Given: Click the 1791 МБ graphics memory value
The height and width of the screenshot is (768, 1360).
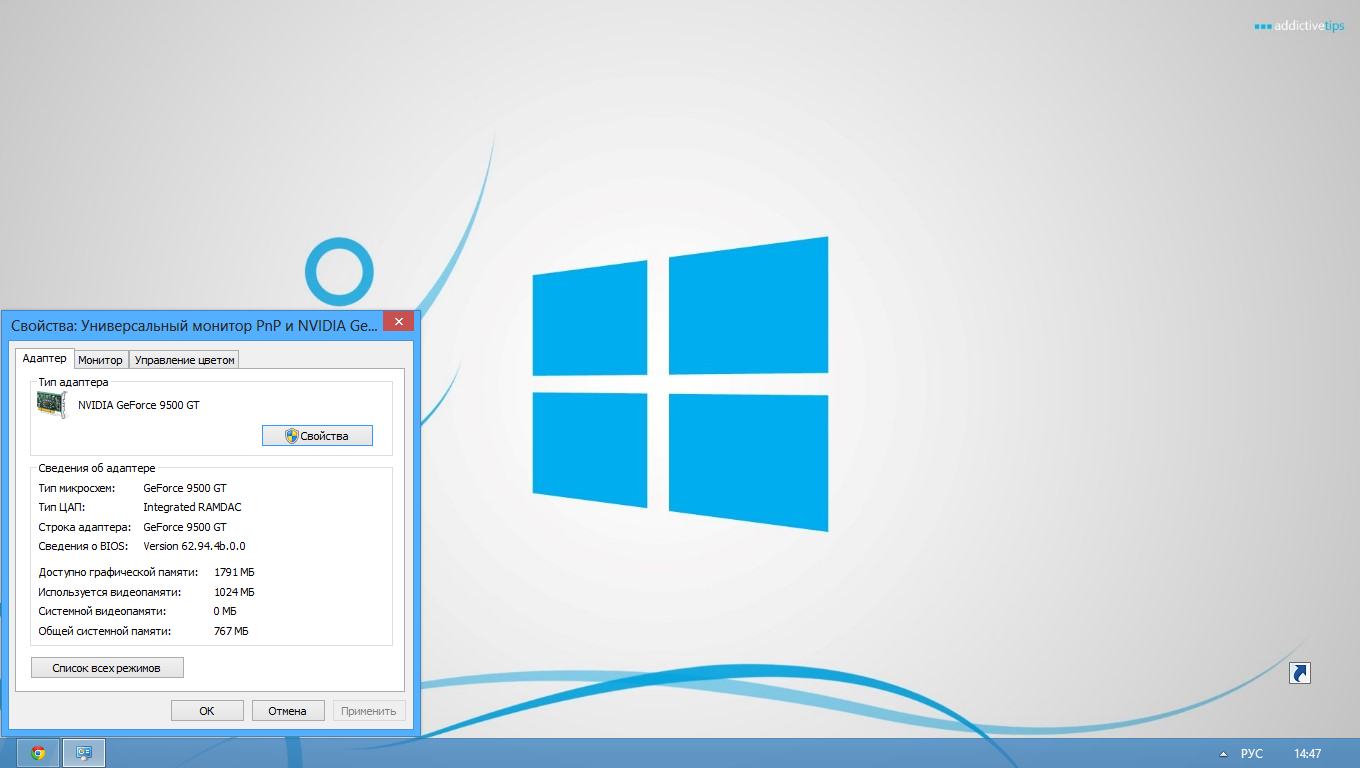Looking at the screenshot, I should (235, 572).
